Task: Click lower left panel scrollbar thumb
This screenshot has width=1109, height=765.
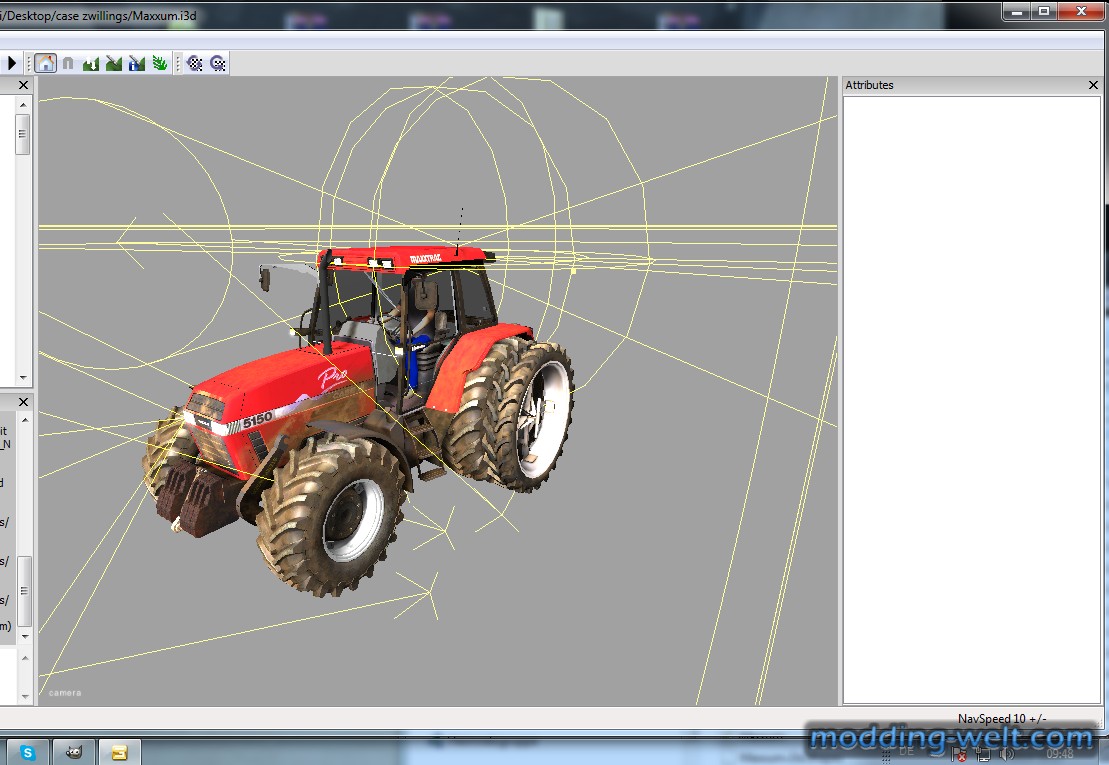Action: (24, 591)
